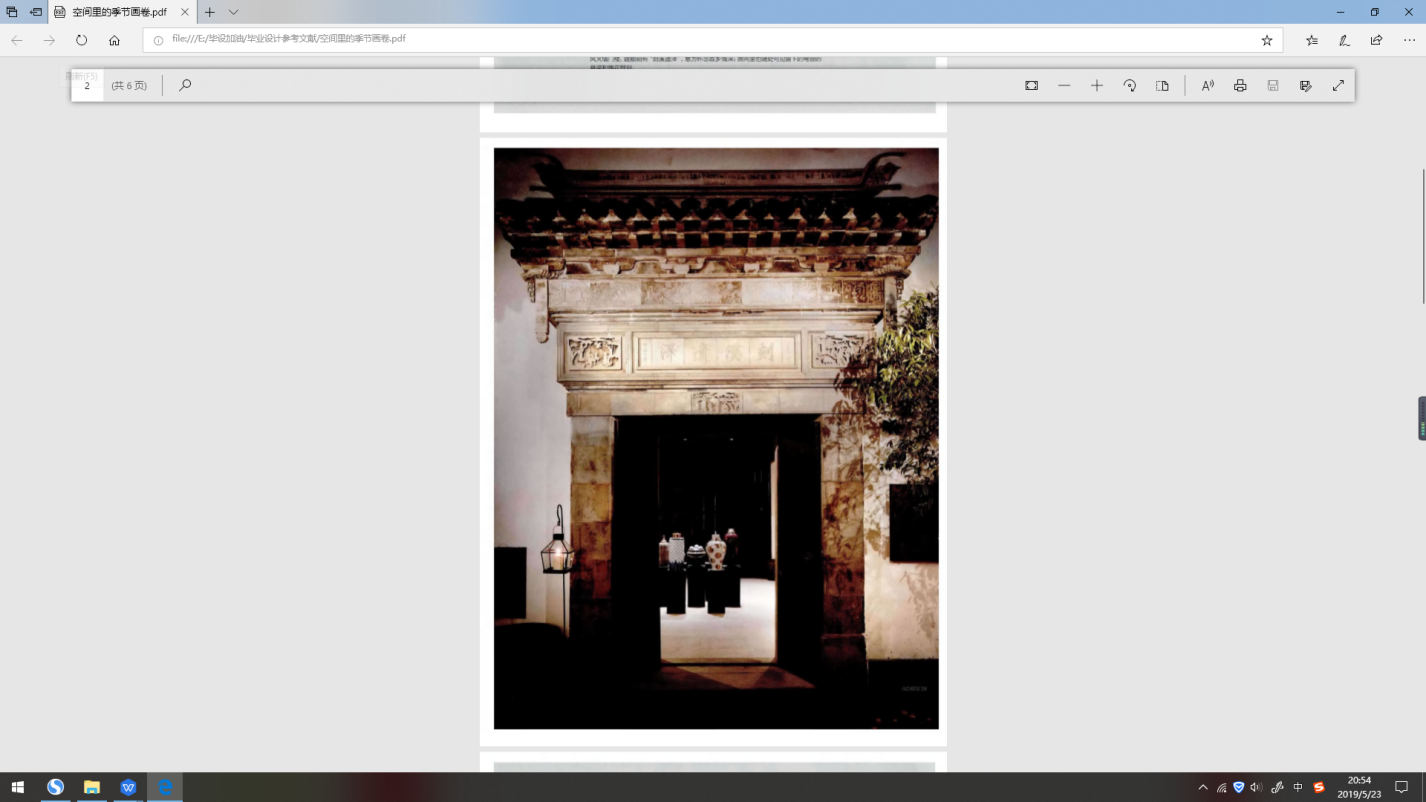Open the taskbar clock and calendar
The image size is (1426, 802).
click(x=1359, y=787)
